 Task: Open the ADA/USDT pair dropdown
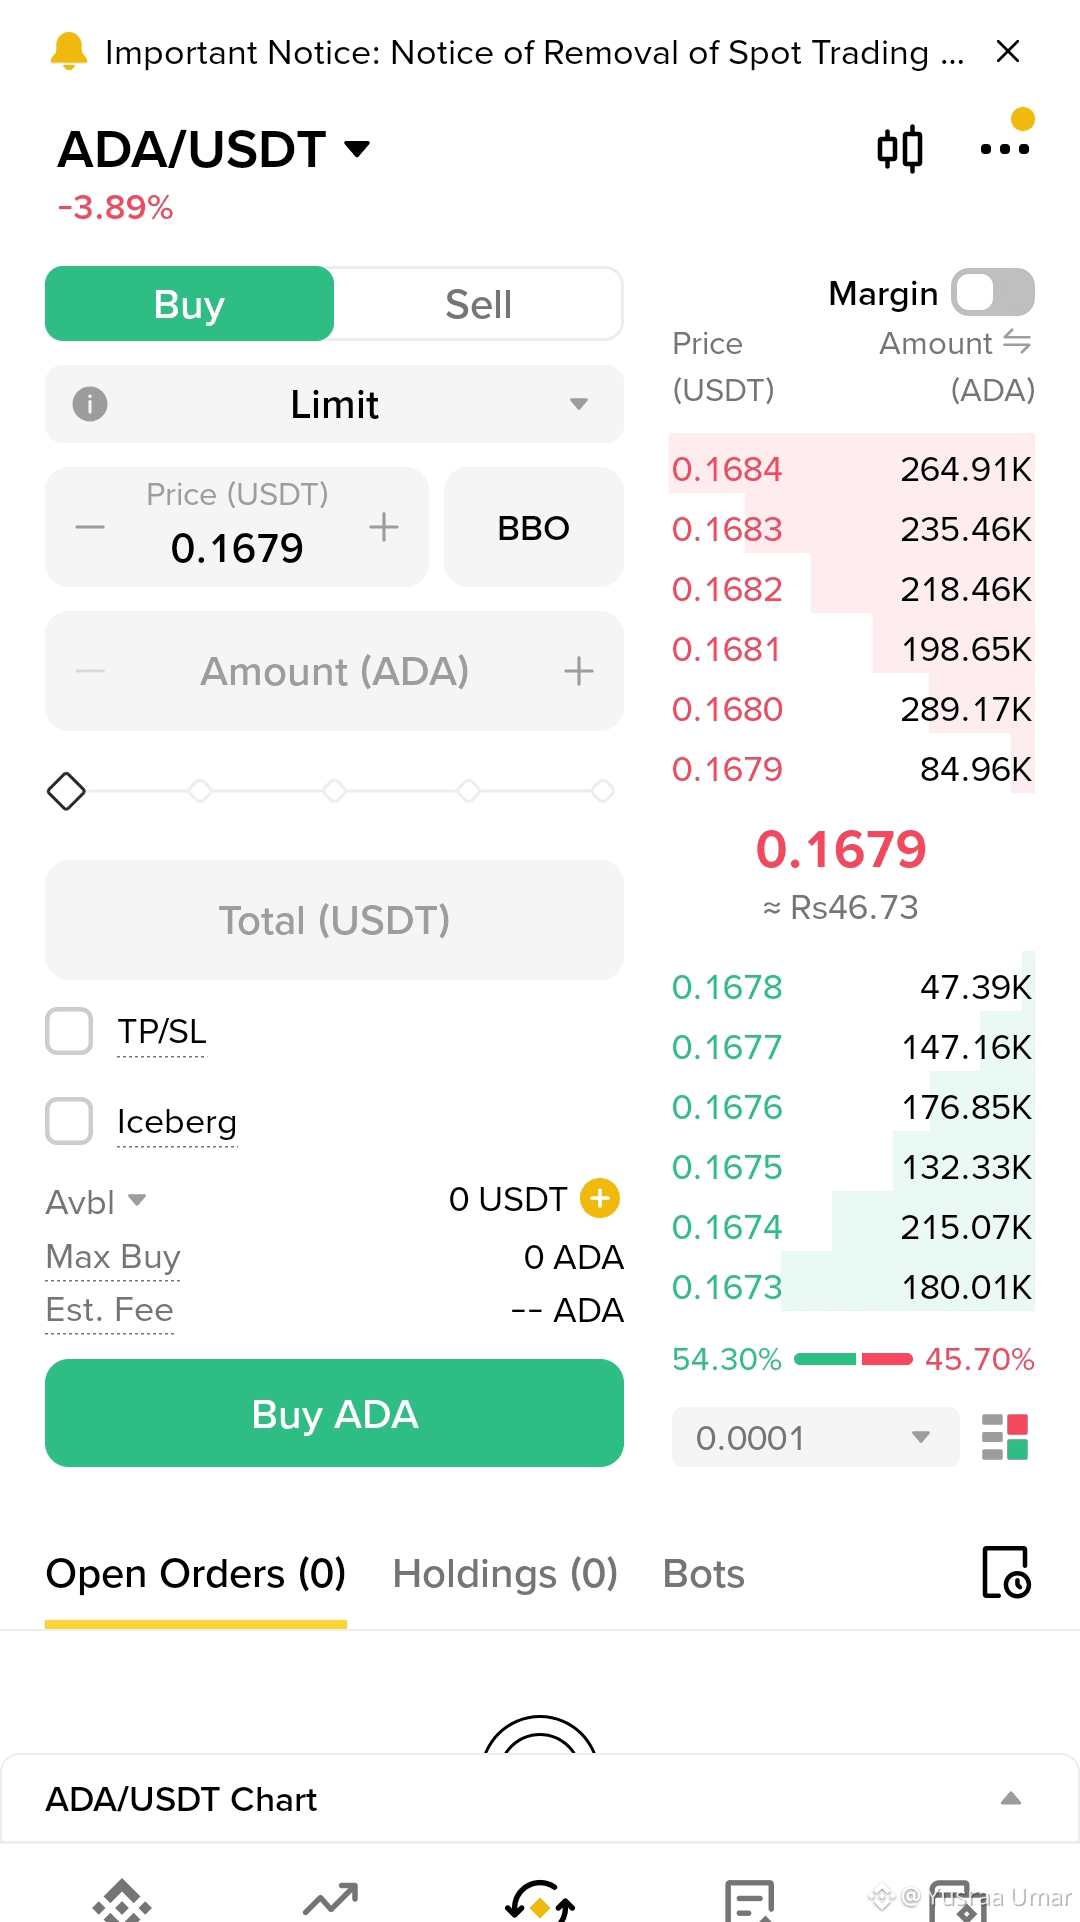tap(214, 150)
